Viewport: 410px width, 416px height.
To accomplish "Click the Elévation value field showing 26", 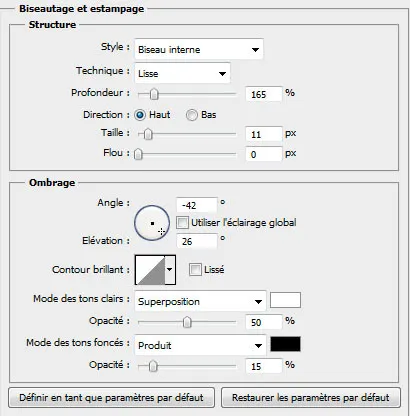I will [x=197, y=241].
